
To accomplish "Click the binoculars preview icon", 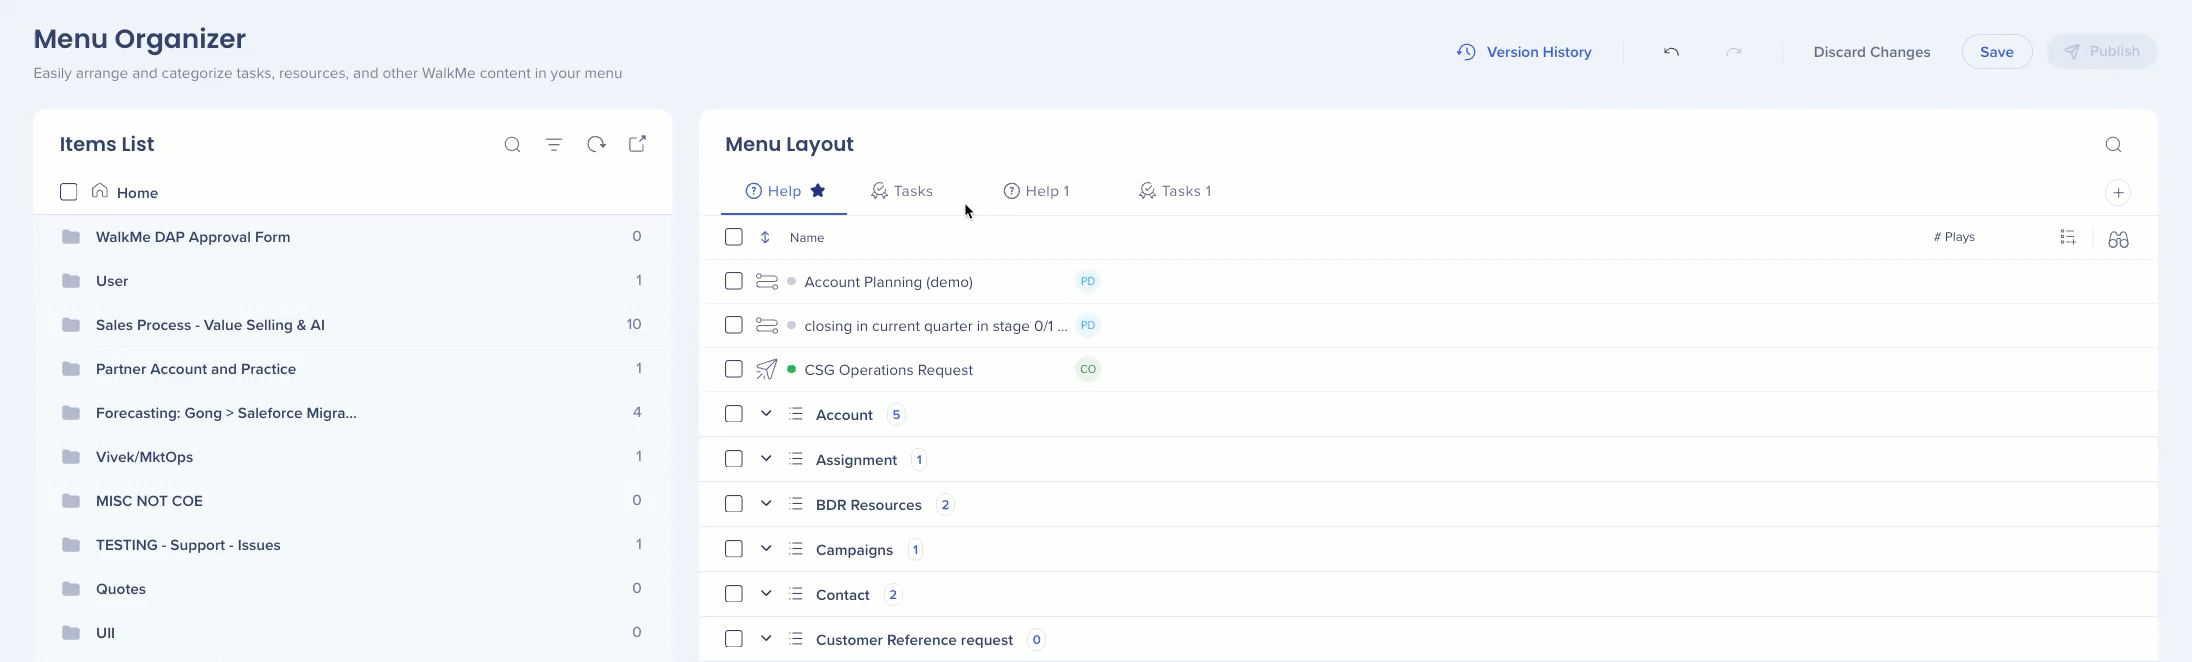I will pos(2118,239).
